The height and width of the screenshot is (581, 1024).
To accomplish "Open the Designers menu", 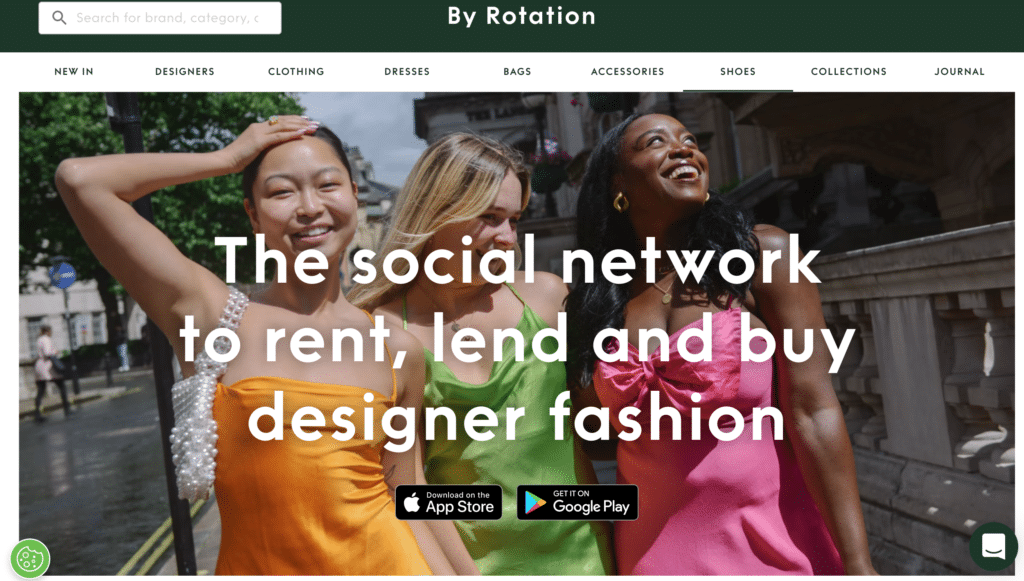I will pos(185,71).
